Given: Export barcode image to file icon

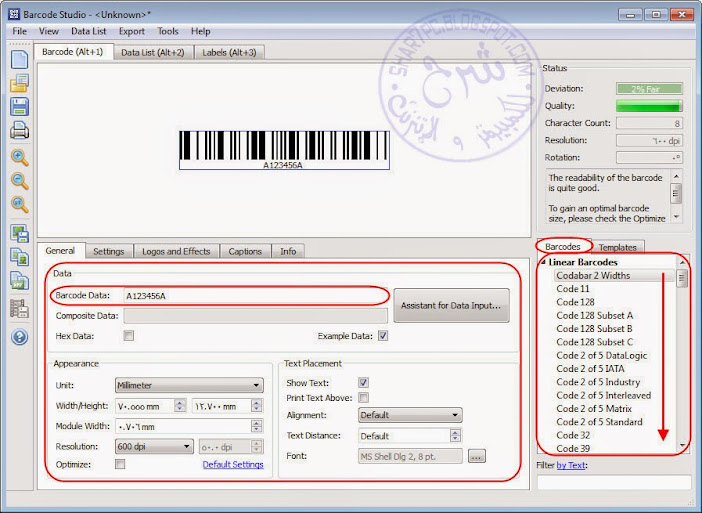Looking at the screenshot, I should (x=19, y=233).
